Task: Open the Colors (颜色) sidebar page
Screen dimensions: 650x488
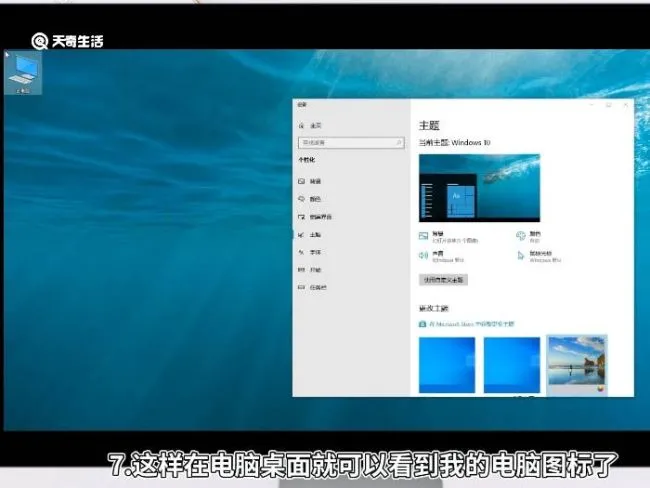Action: coord(310,199)
